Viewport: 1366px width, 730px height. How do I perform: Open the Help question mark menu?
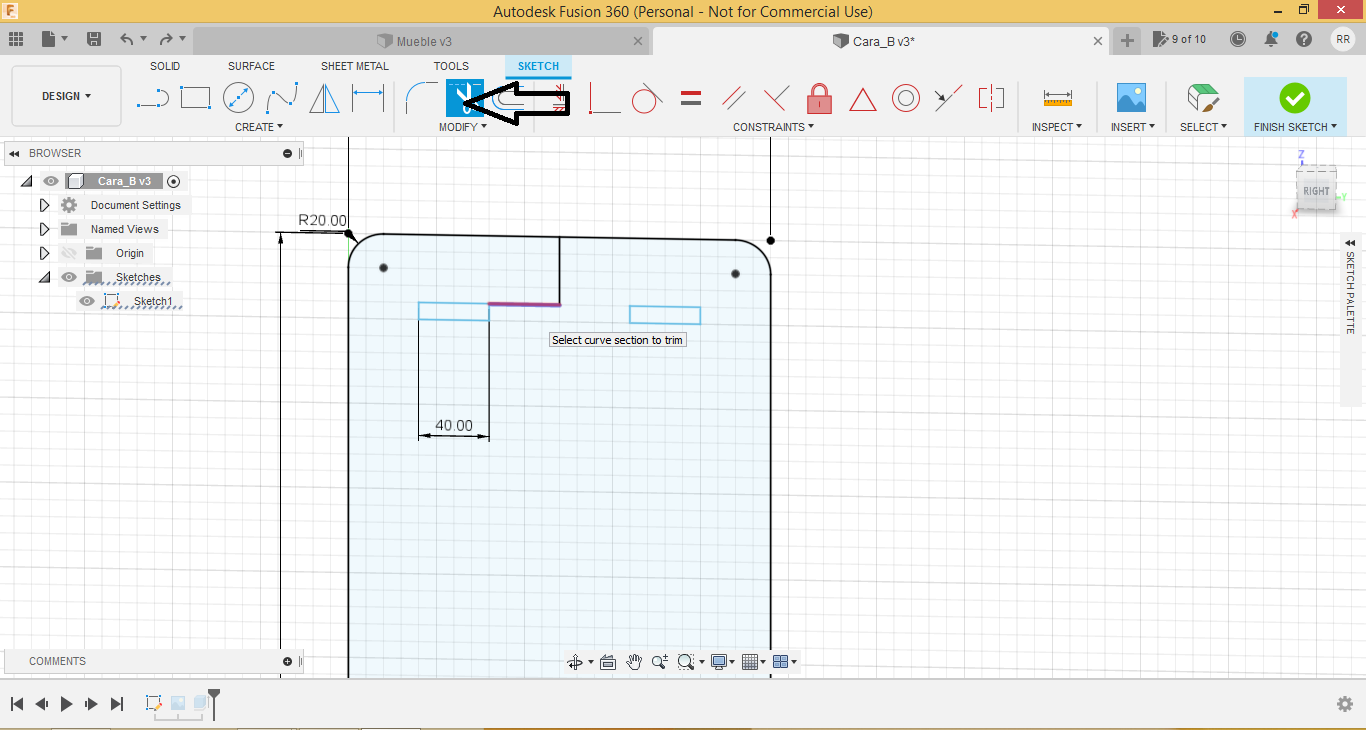click(x=1304, y=39)
